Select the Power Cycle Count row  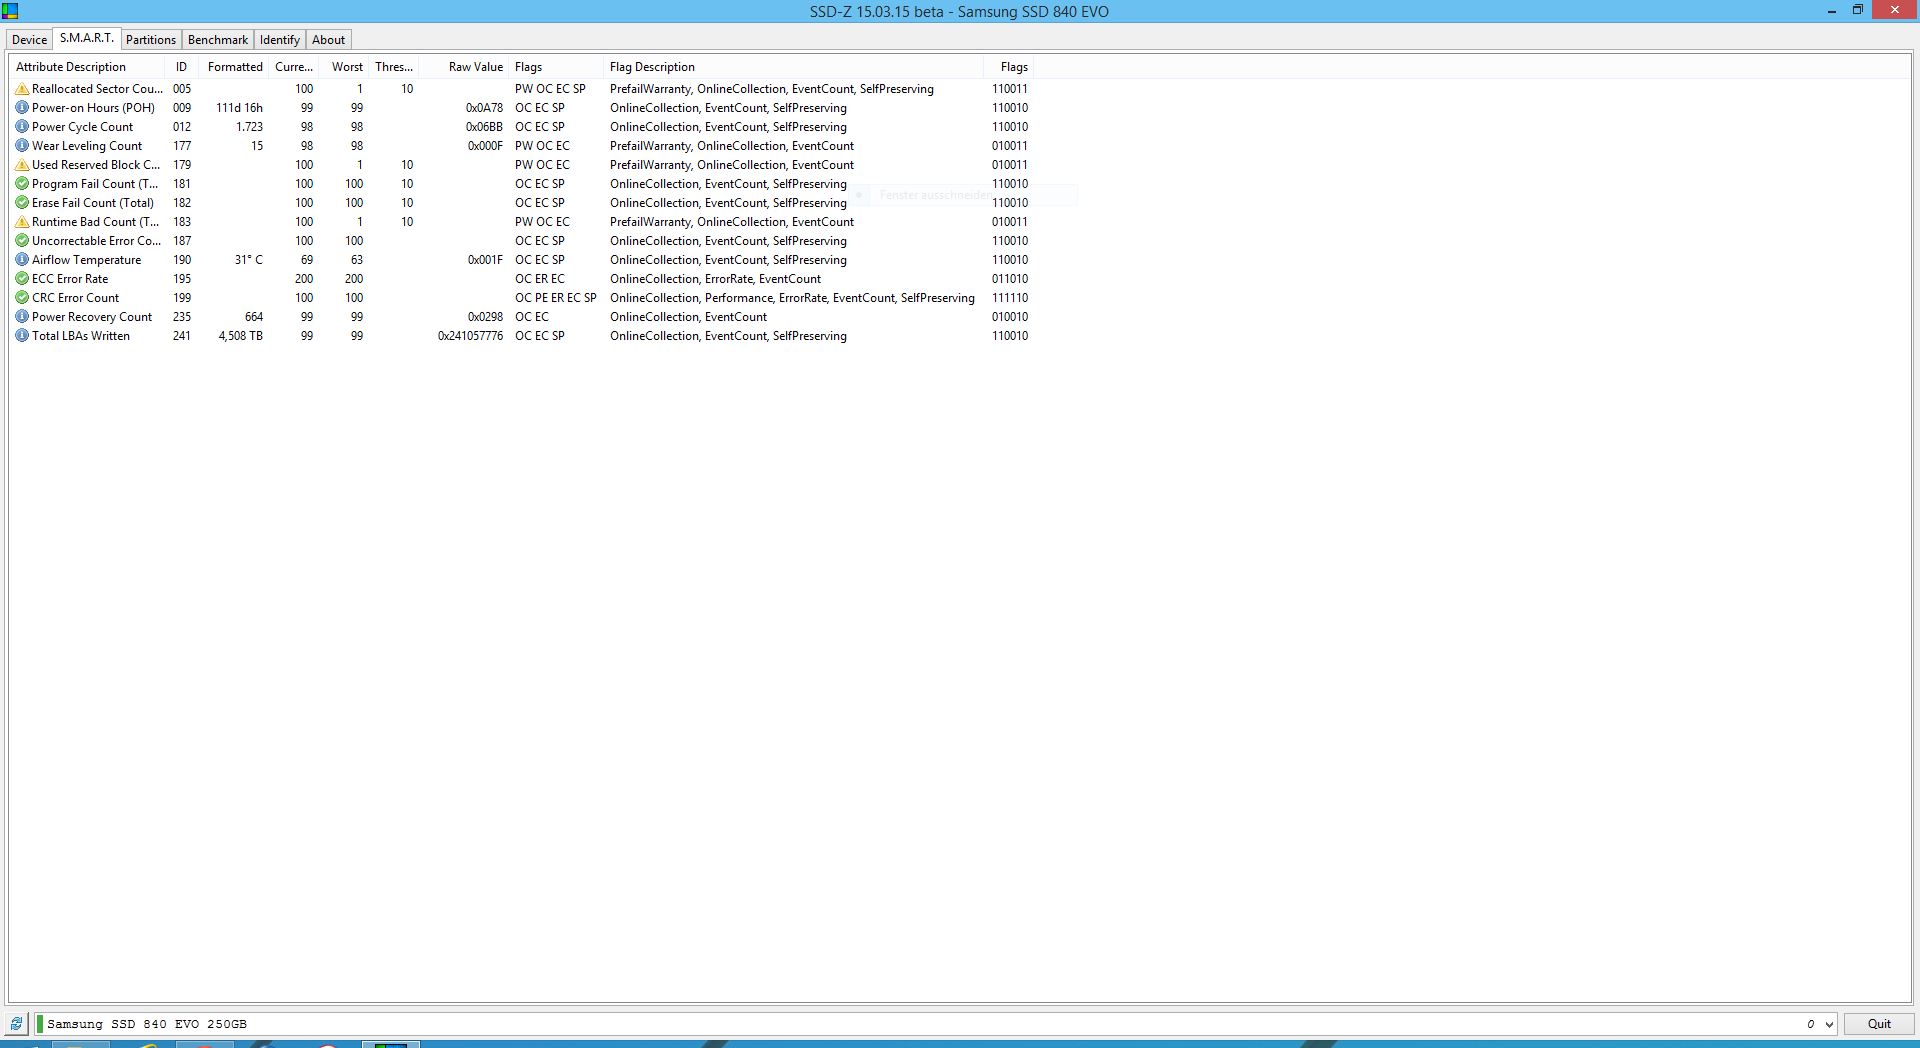click(521, 127)
